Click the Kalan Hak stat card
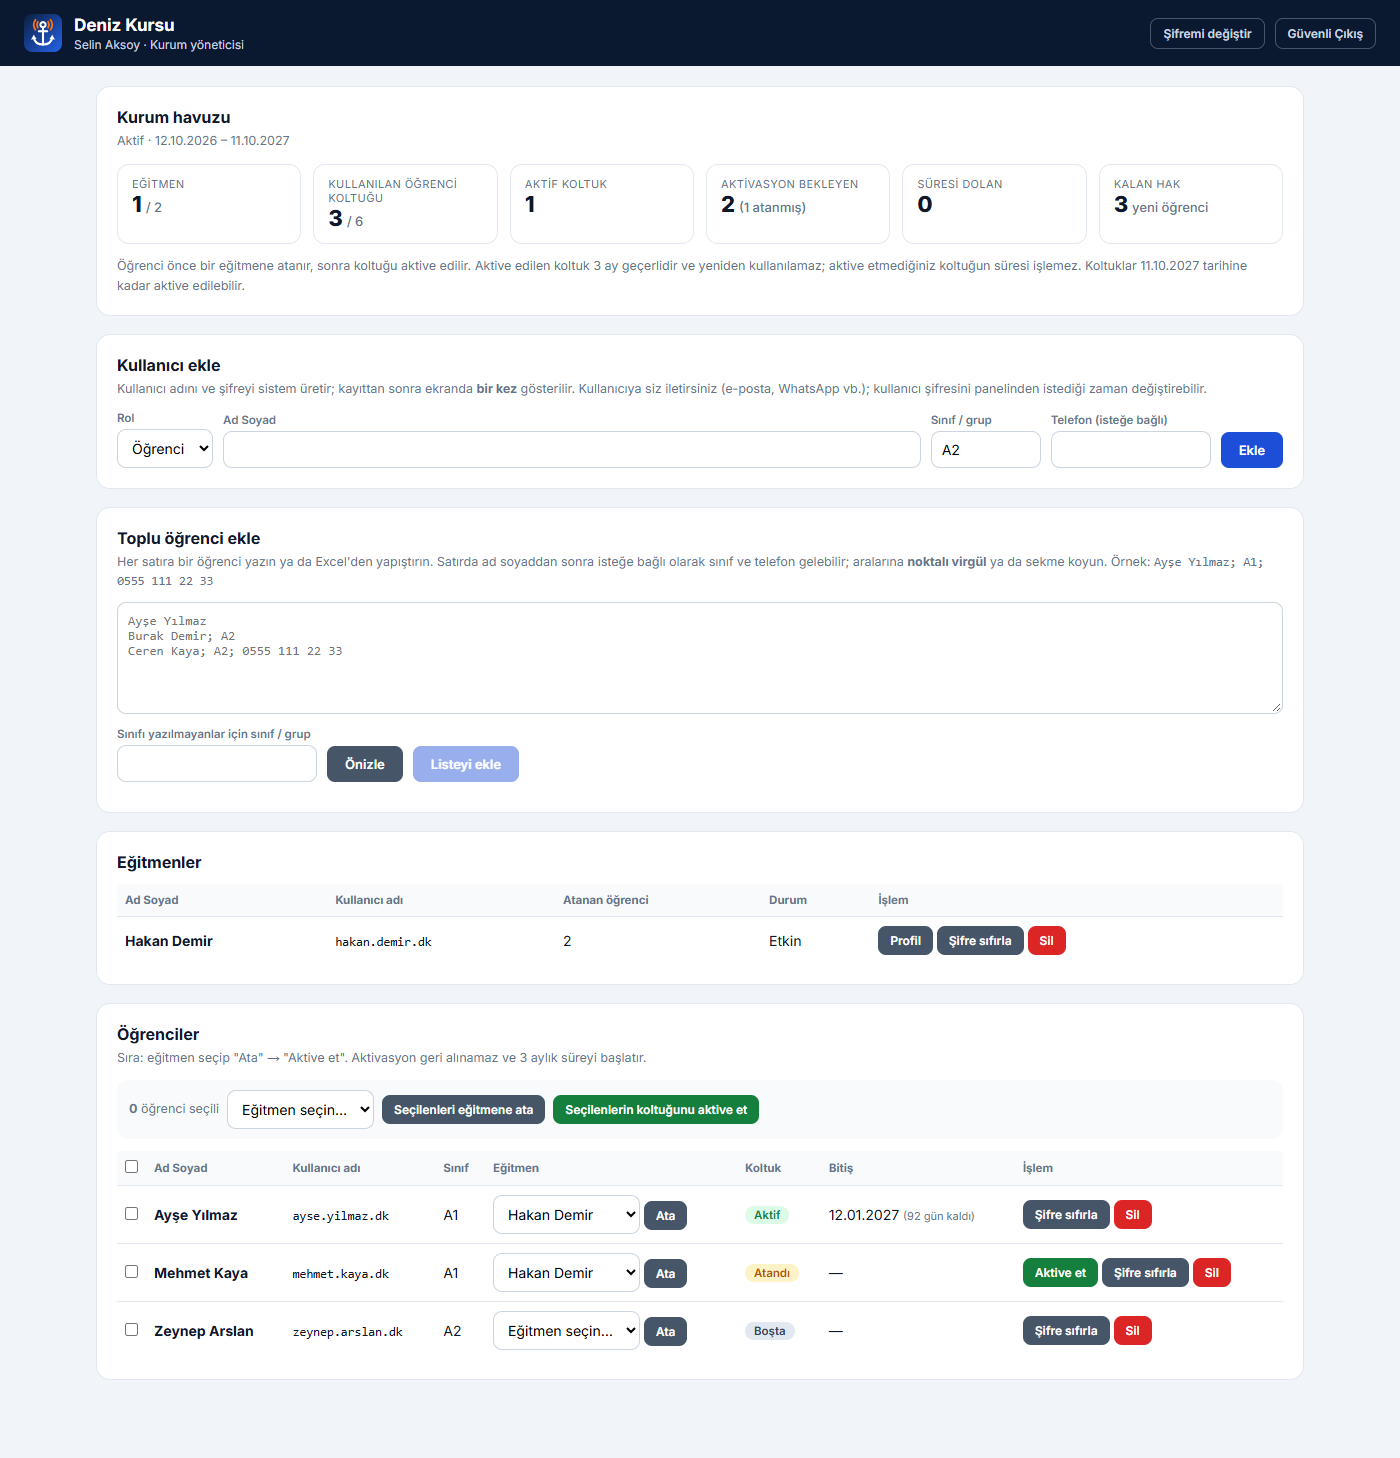 click(x=1190, y=204)
